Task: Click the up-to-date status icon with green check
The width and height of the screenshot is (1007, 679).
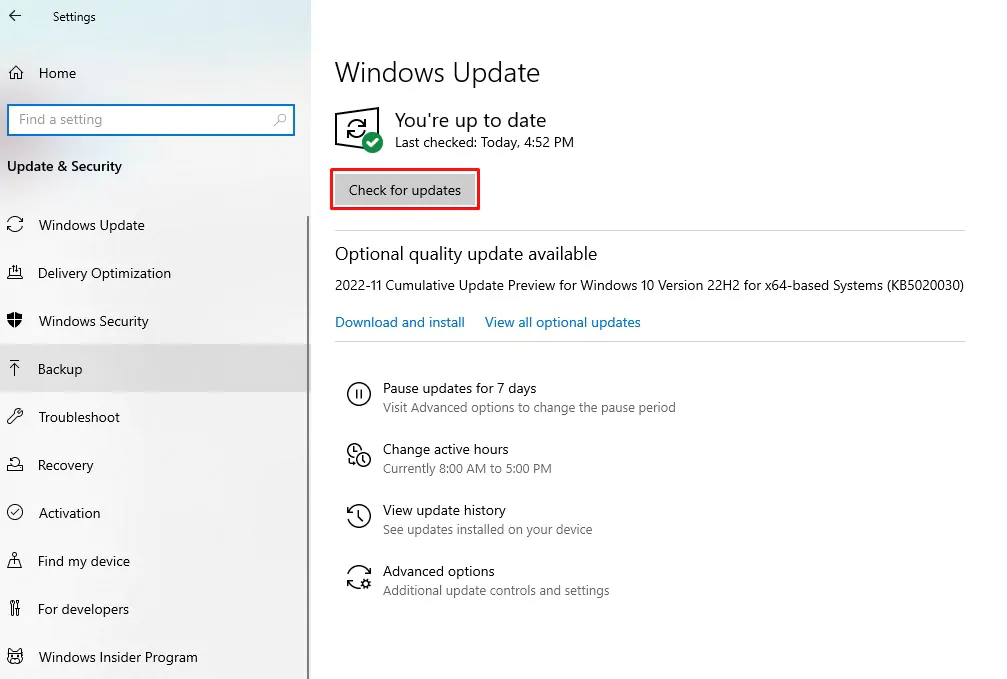Action: [x=359, y=130]
